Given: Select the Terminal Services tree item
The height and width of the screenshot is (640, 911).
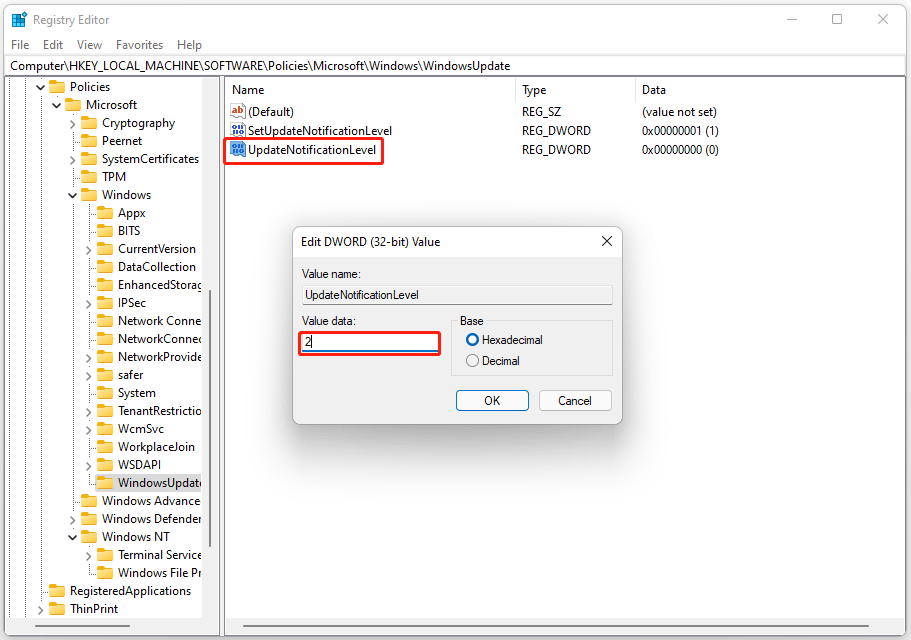Looking at the screenshot, I should (159, 555).
